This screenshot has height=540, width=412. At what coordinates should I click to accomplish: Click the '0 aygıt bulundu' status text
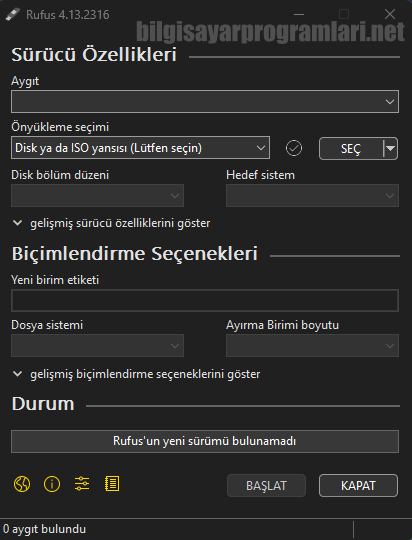44,529
